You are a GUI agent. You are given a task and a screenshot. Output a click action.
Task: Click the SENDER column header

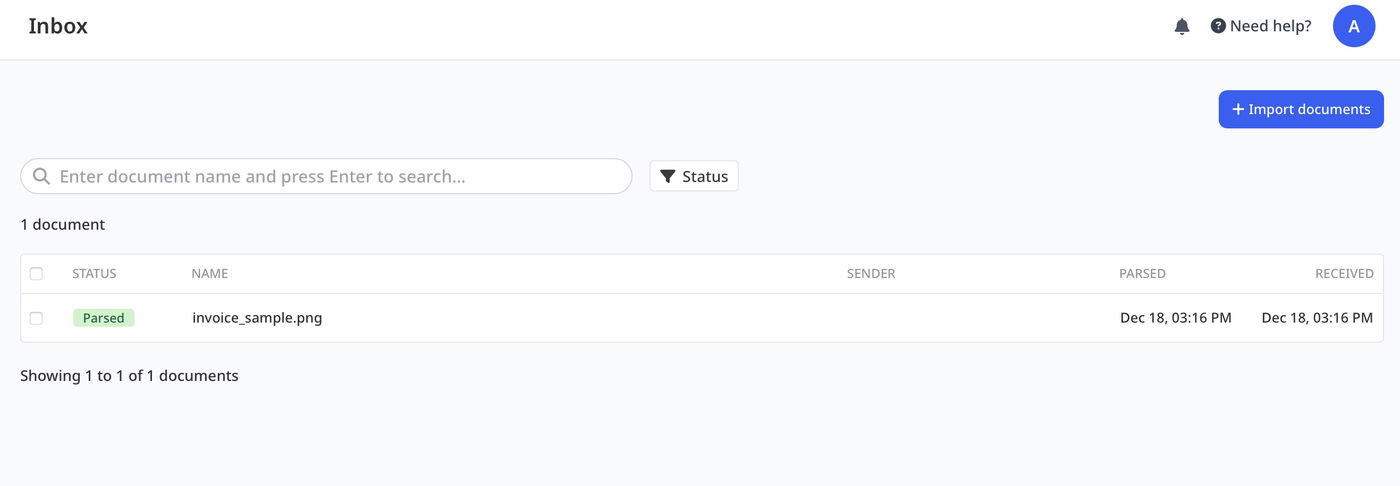(x=871, y=273)
